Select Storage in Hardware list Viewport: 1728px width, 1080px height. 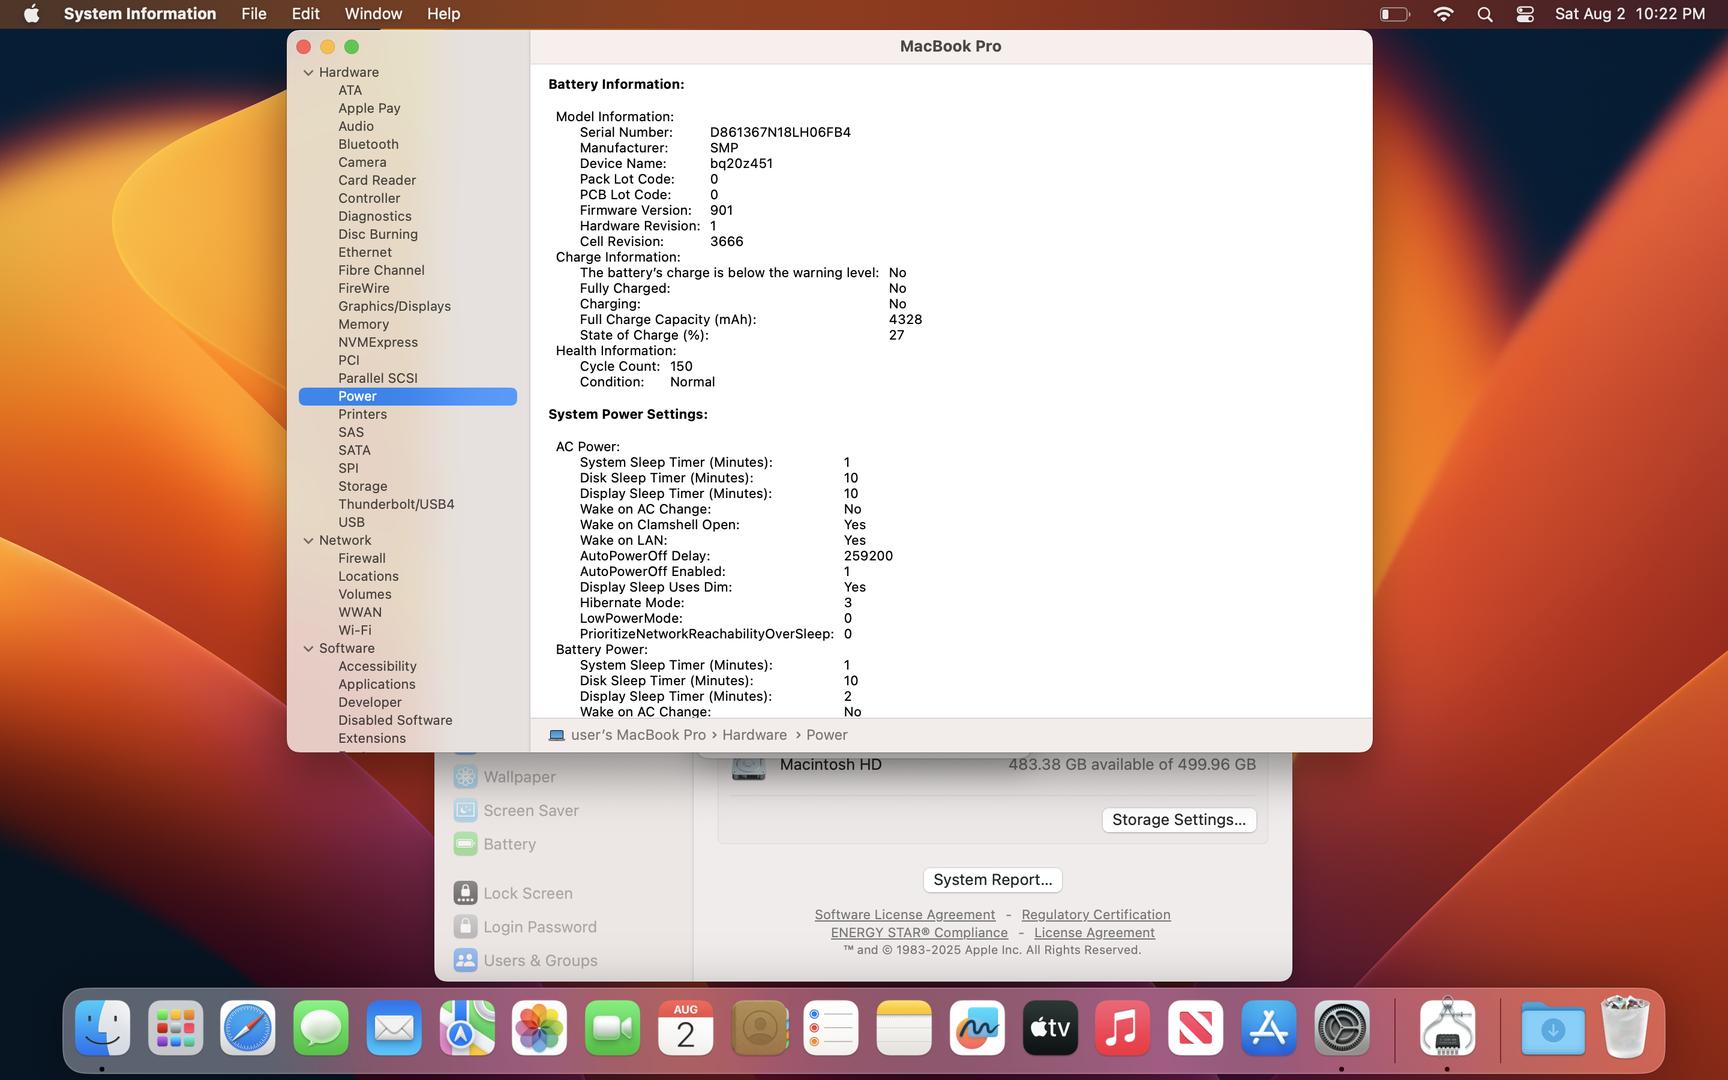click(x=362, y=487)
